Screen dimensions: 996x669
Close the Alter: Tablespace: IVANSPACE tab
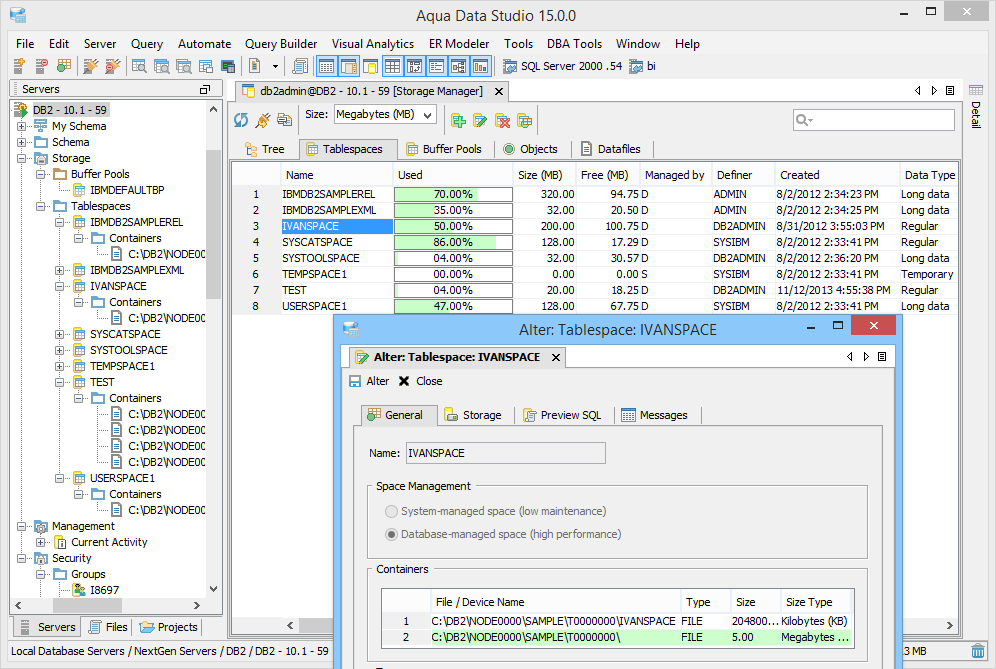[556, 358]
